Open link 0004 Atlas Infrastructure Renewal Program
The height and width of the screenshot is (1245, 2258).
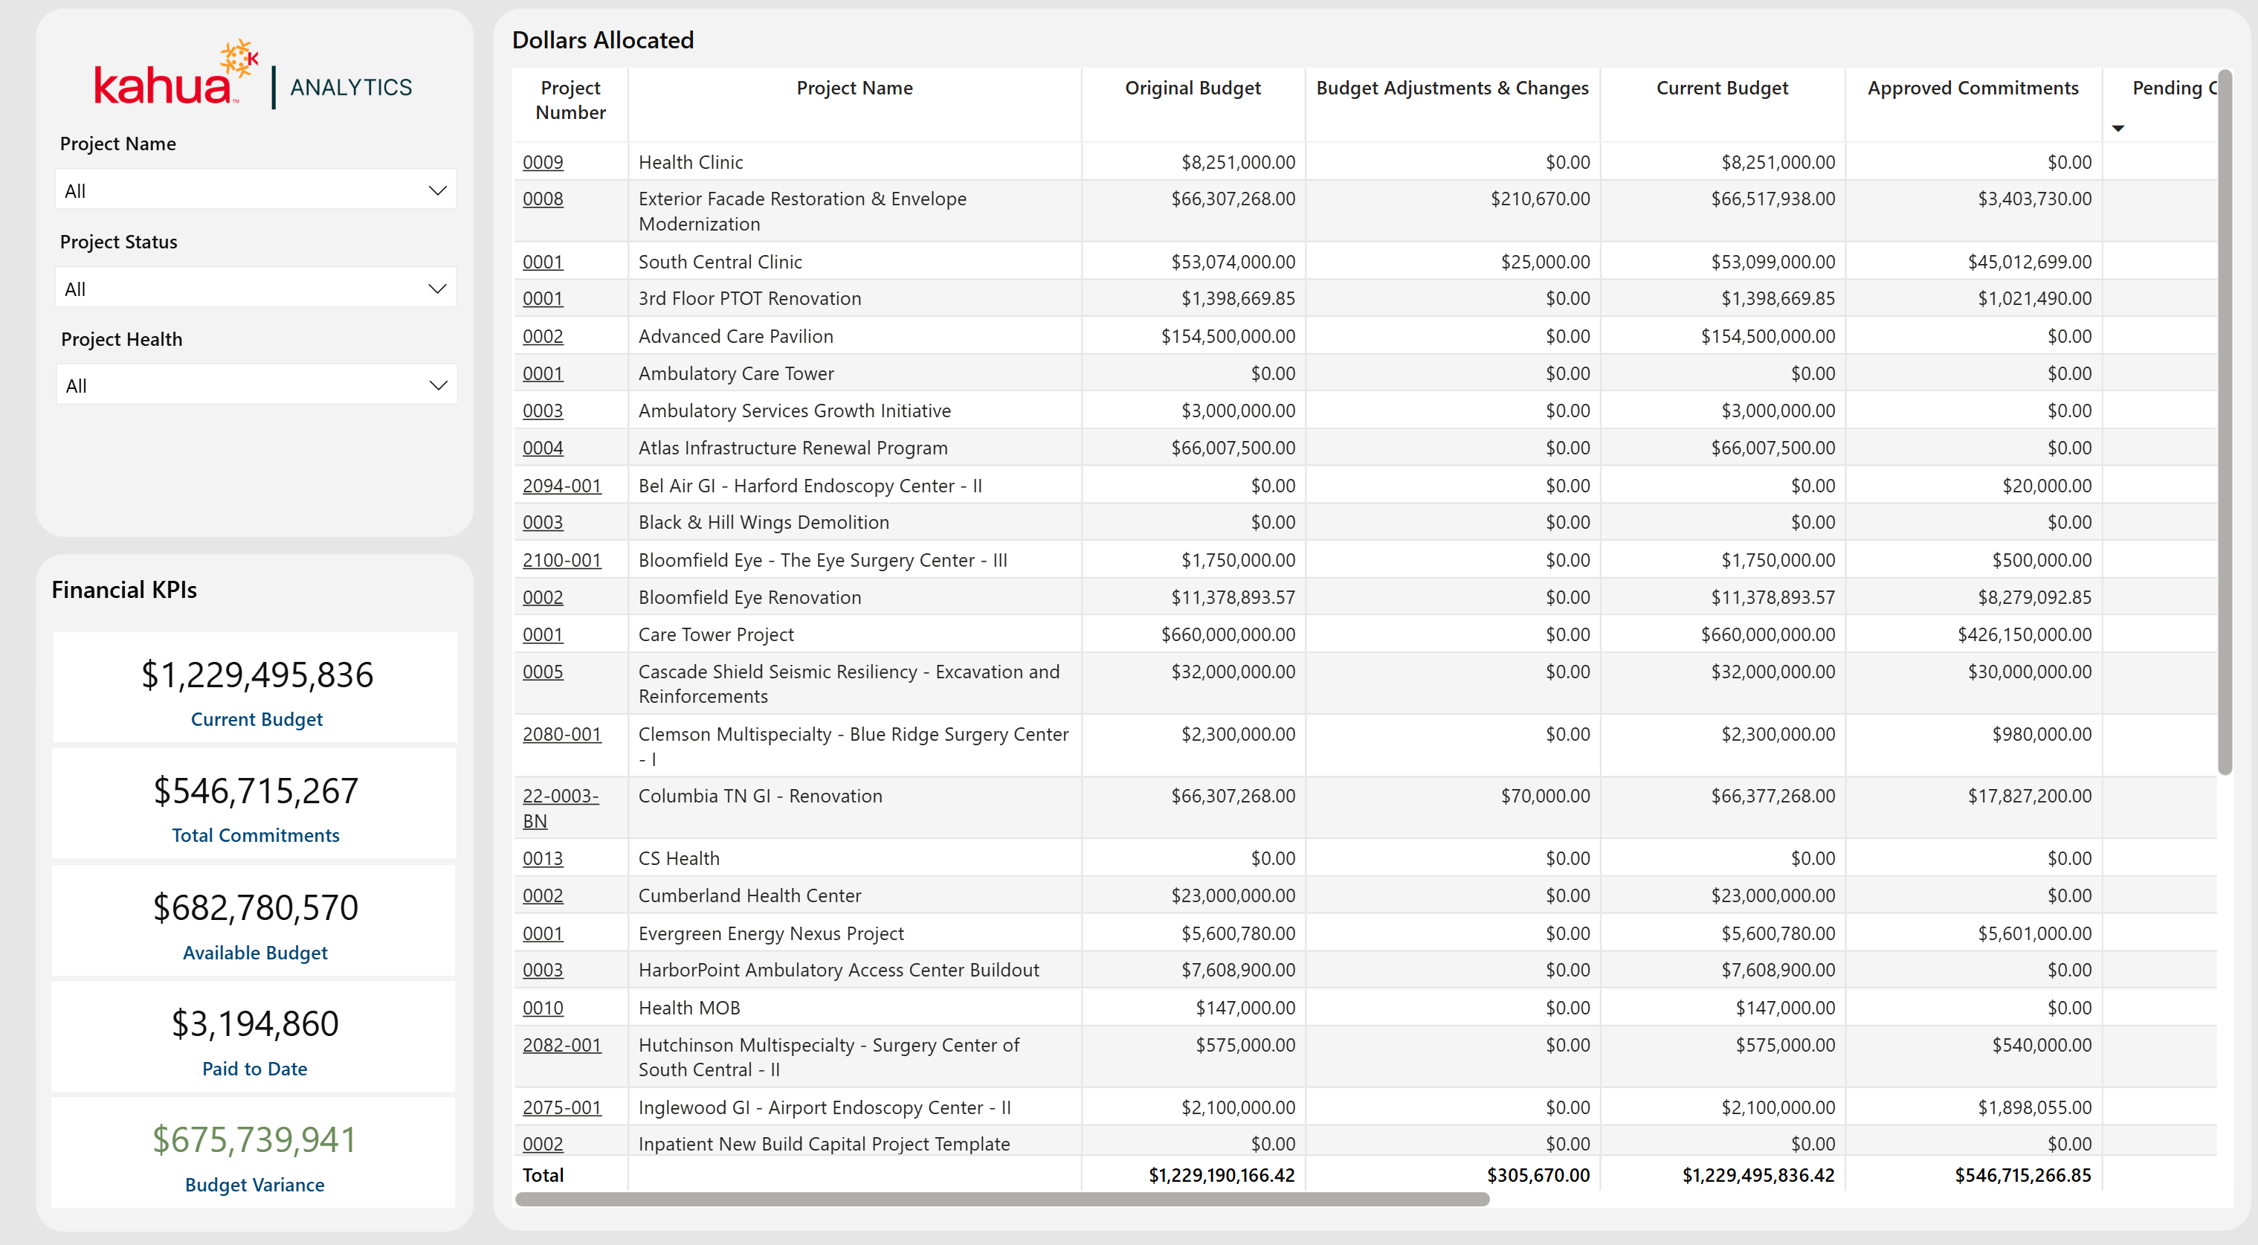[x=543, y=448]
